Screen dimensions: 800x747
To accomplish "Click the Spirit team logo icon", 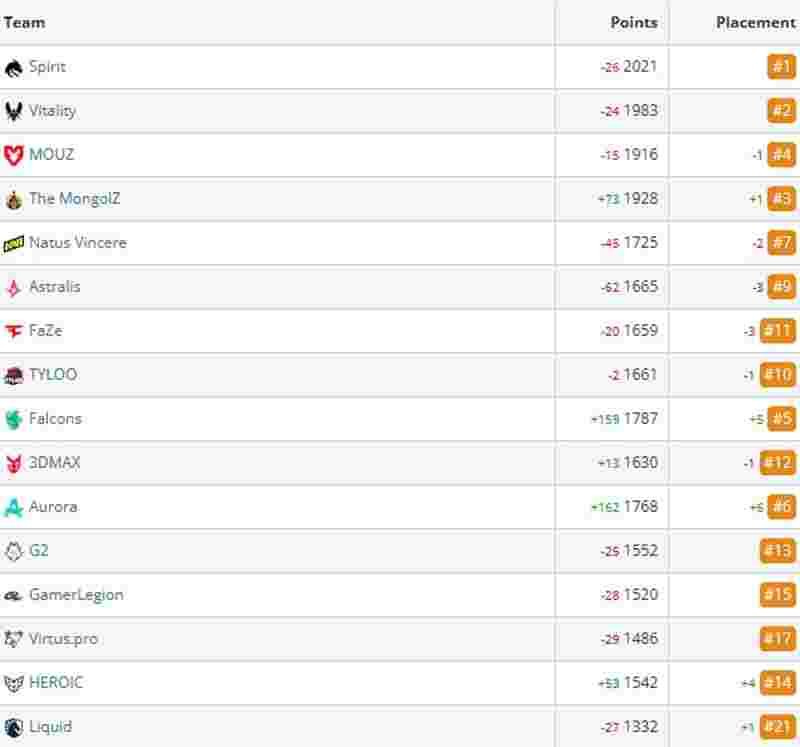I will coord(14,67).
